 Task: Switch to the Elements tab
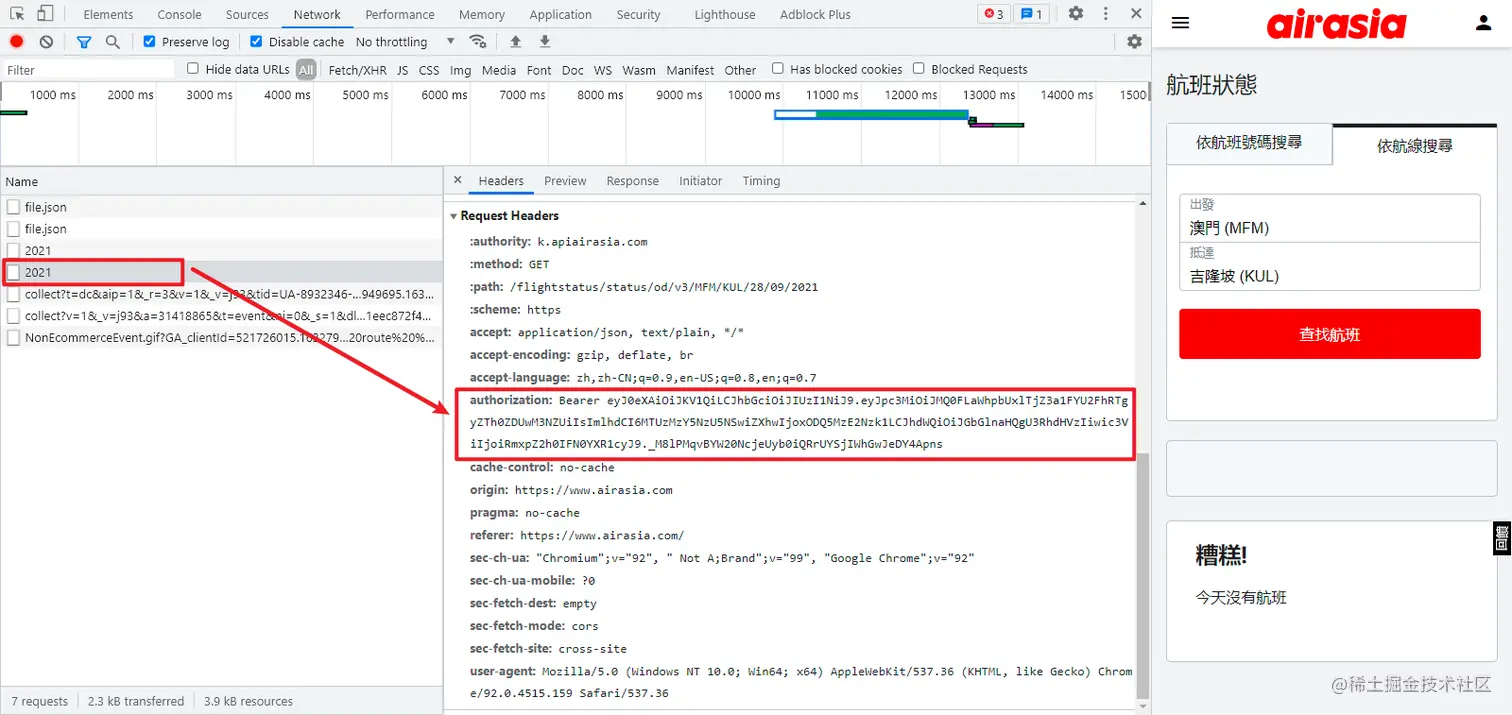[108, 15]
